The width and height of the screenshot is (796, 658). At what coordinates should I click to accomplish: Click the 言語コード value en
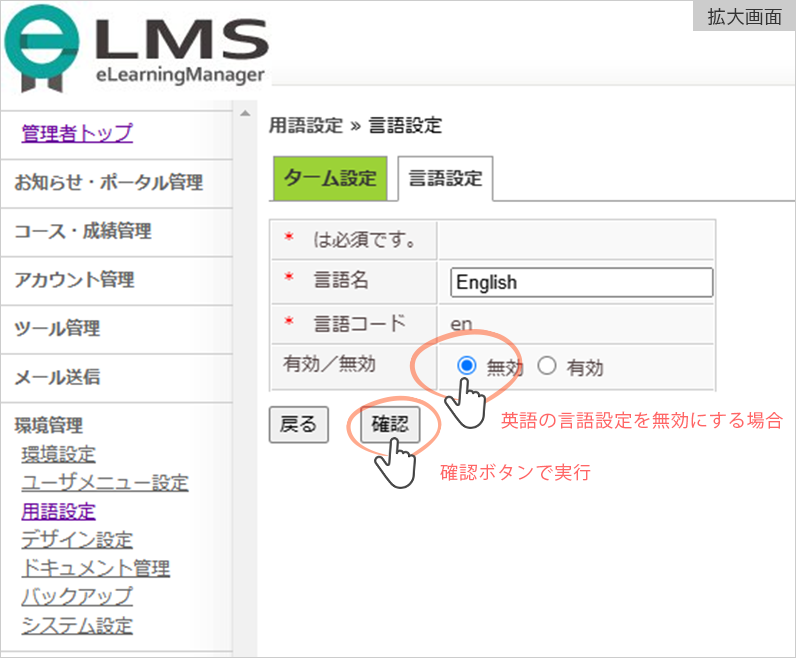click(x=461, y=324)
